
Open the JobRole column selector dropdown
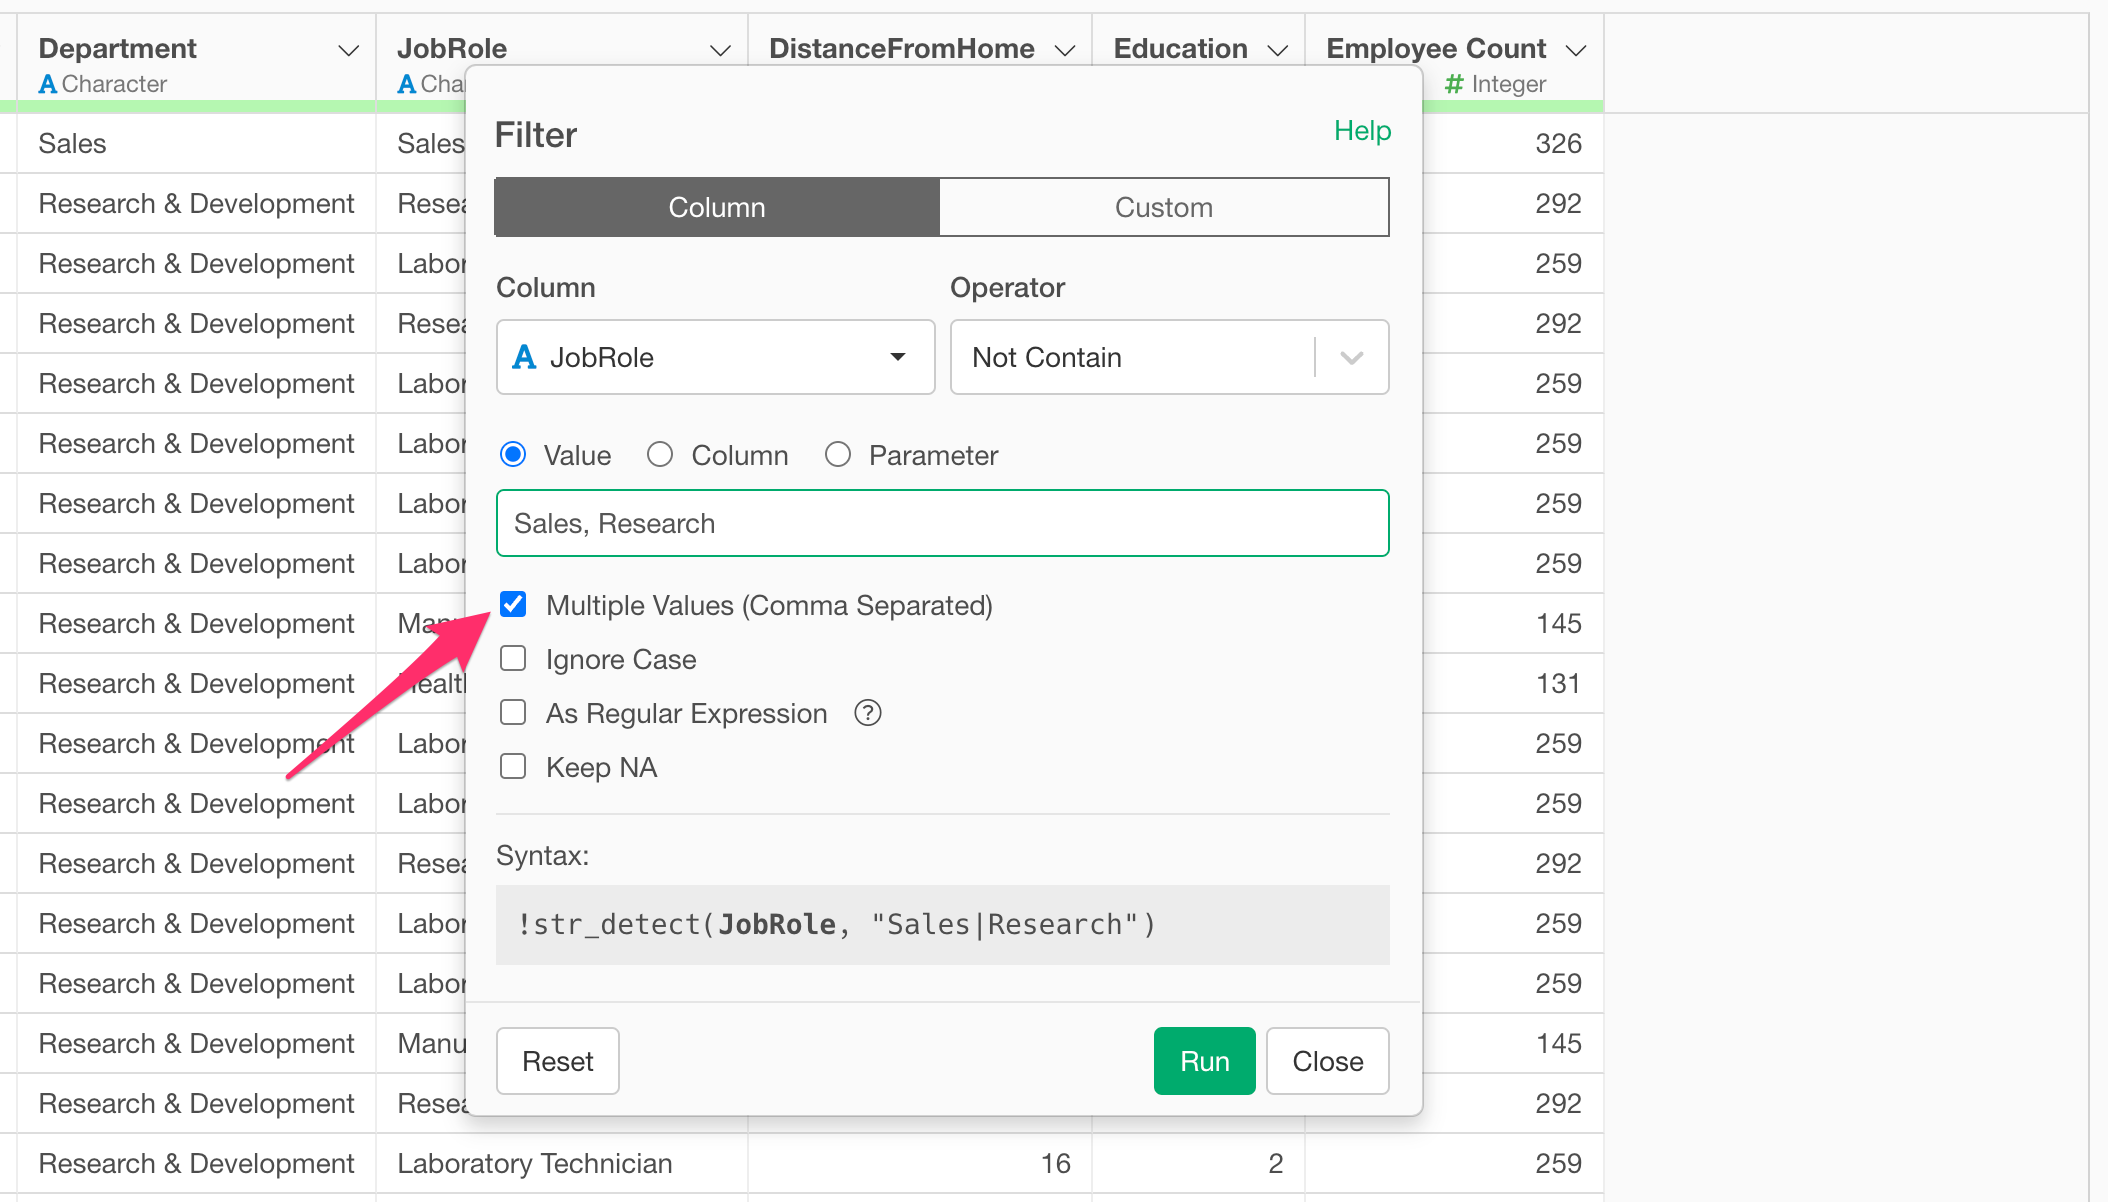click(x=715, y=357)
